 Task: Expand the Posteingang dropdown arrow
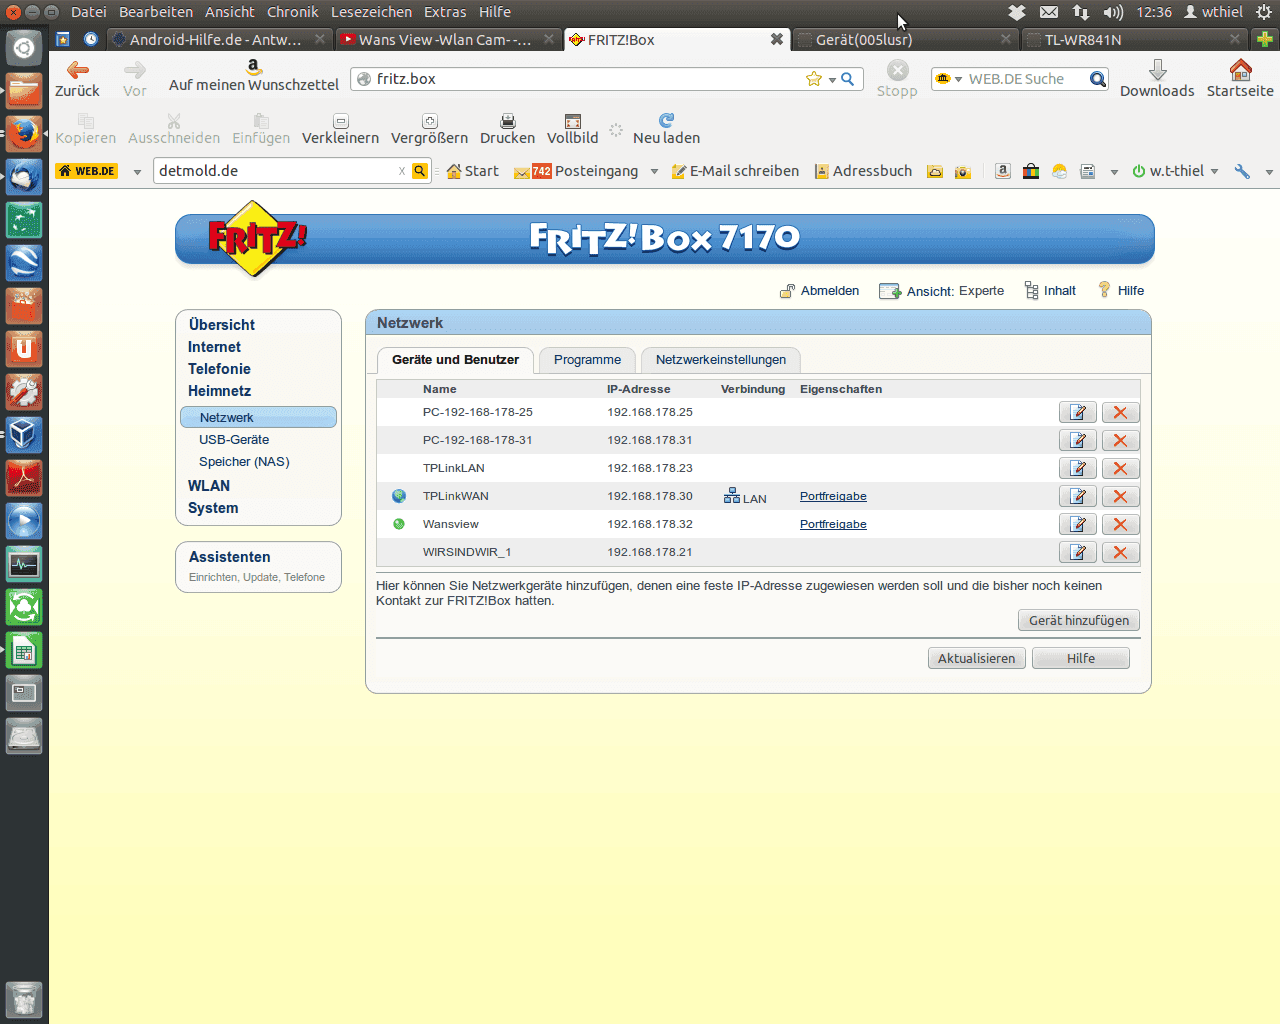[654, 172]
